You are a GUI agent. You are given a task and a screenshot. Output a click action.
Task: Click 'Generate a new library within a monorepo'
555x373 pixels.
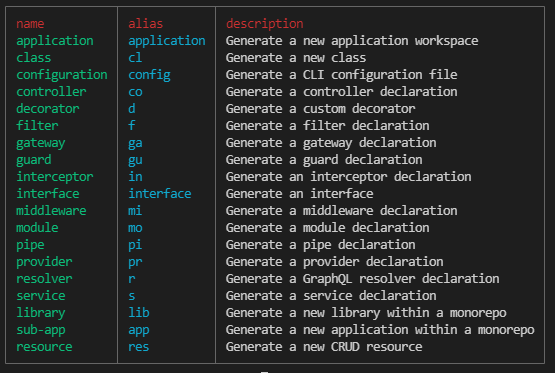(x=366, y=313)
